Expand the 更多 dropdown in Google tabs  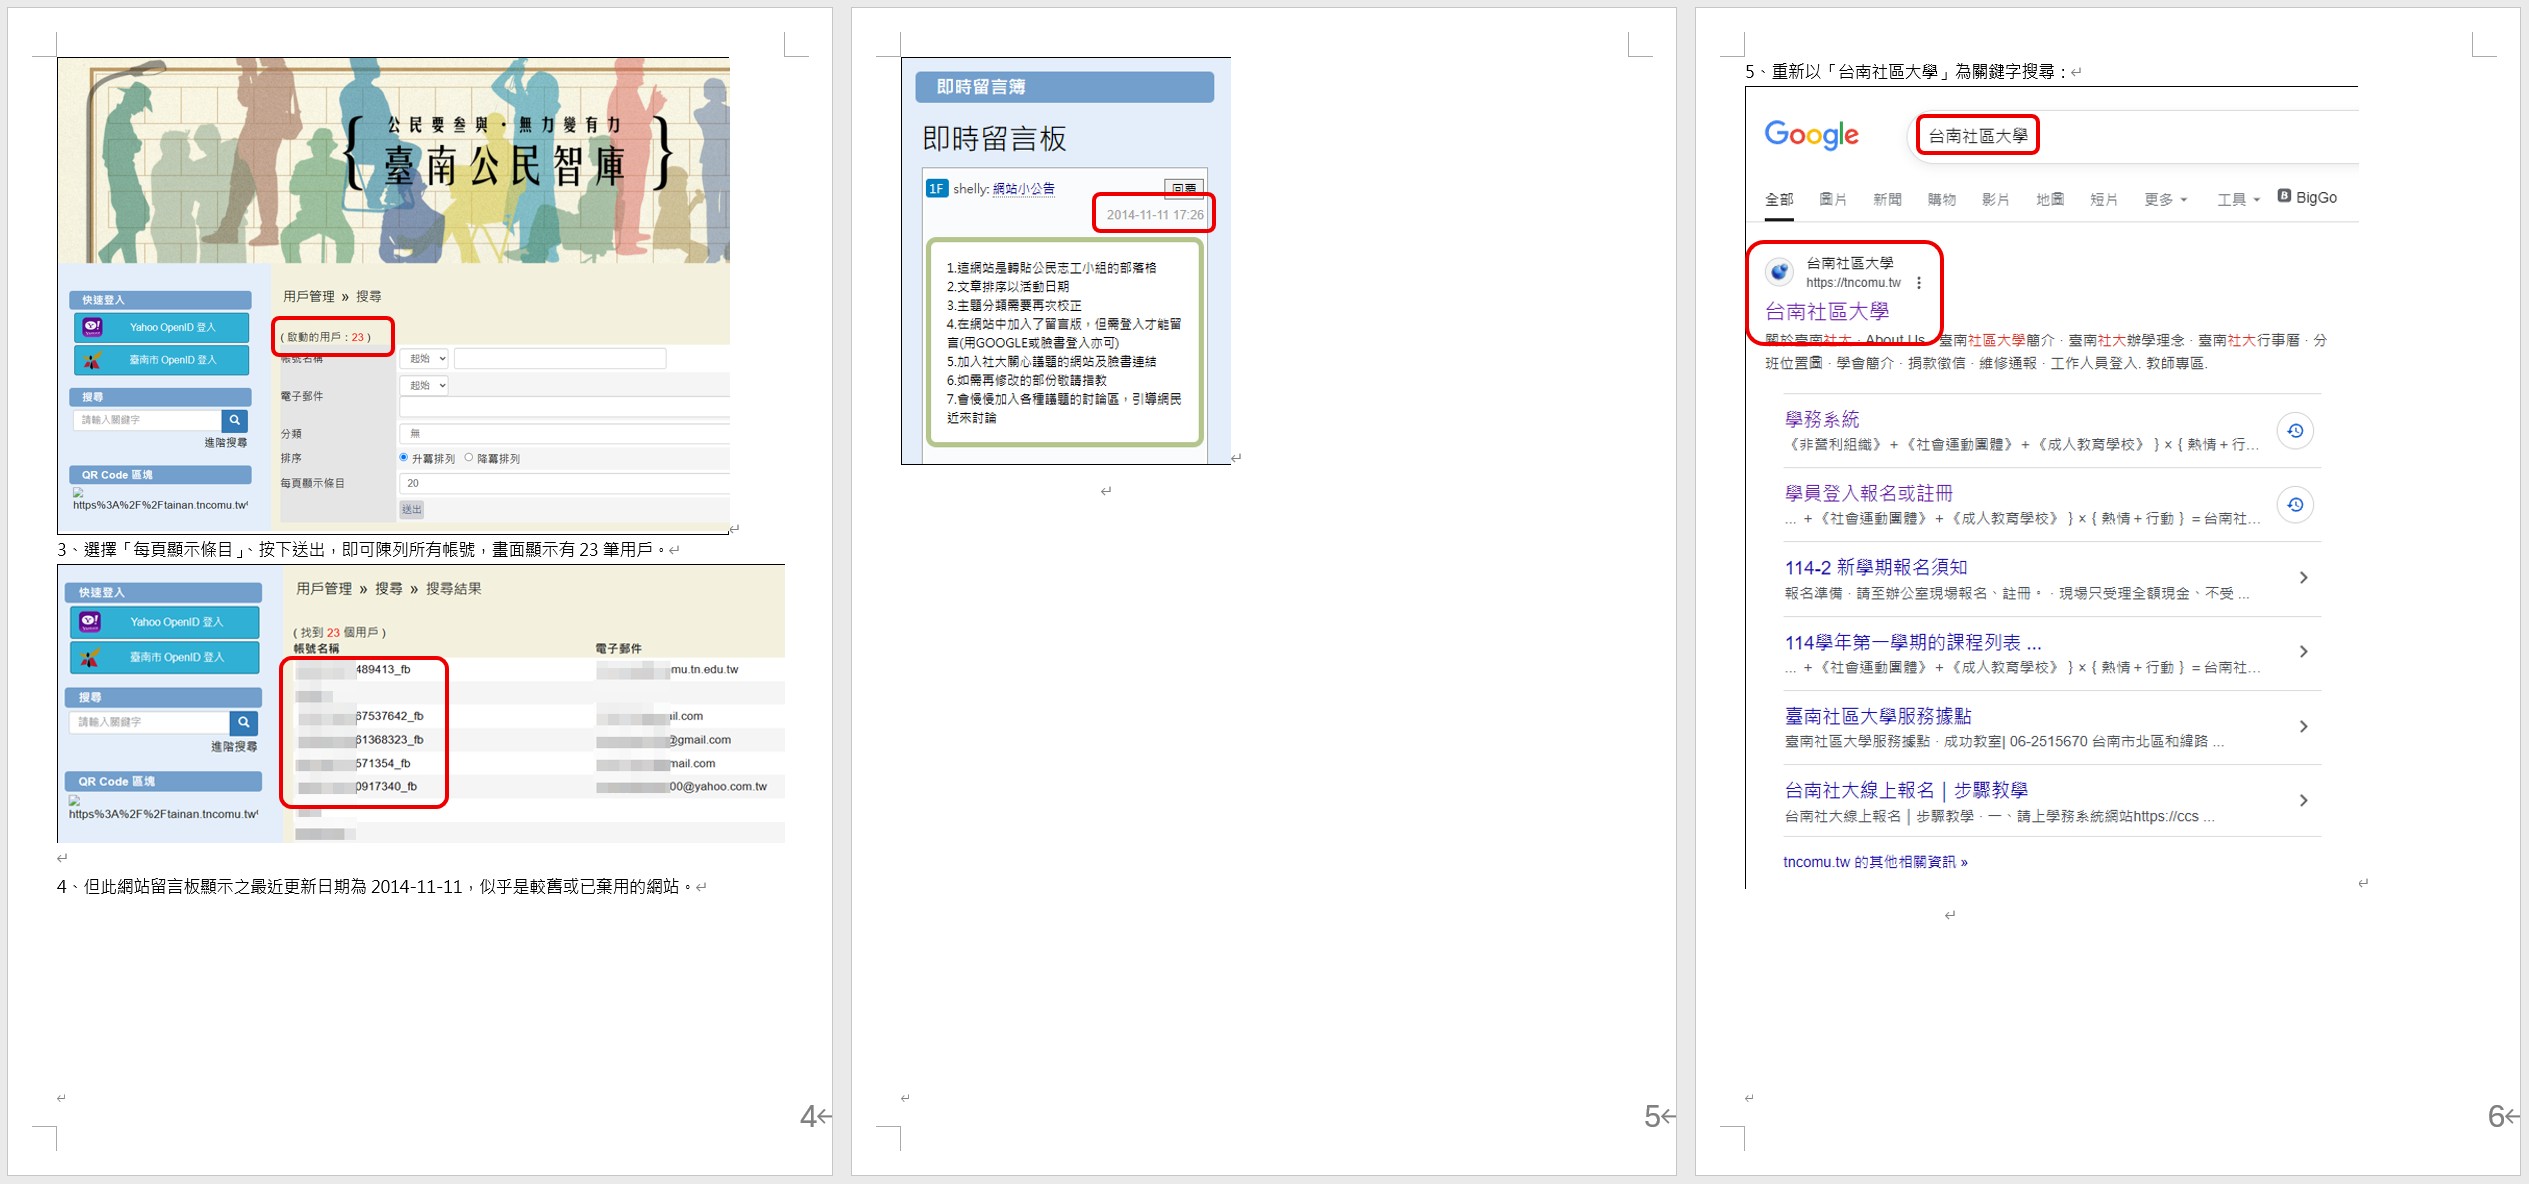(x=2165, y=199)
